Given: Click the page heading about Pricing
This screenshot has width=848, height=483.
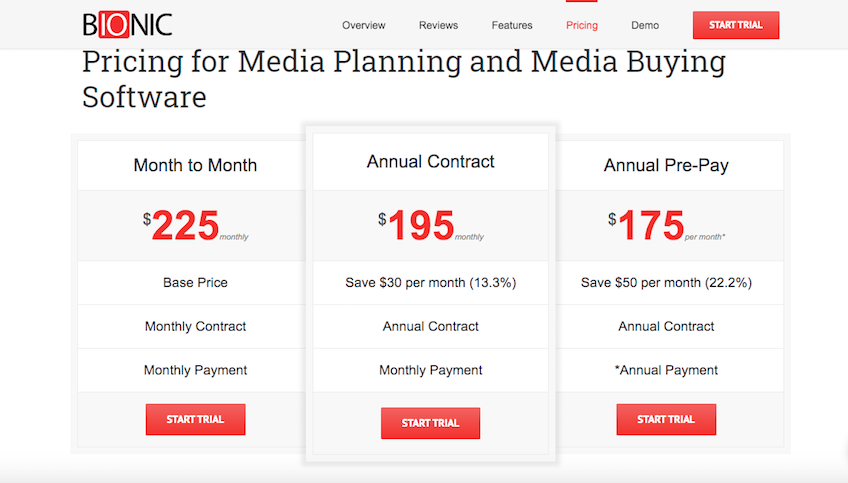Looking at the screenshot, I should (x=403, y=79).
